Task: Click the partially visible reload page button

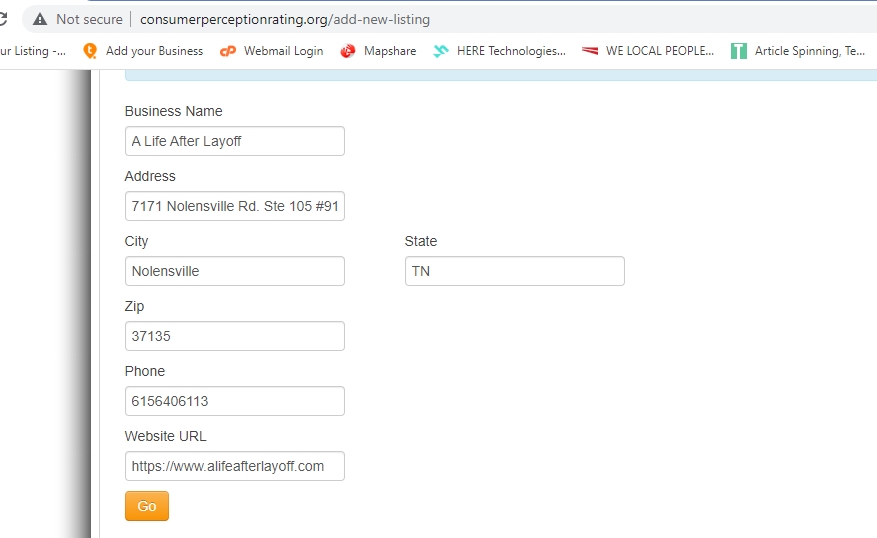Action: click(3, 19)
